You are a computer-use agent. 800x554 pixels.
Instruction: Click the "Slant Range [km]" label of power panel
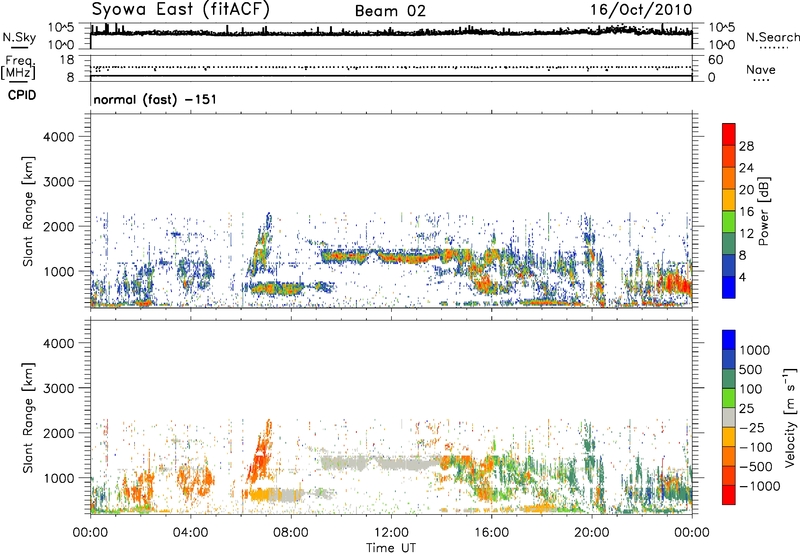[28, 211]
